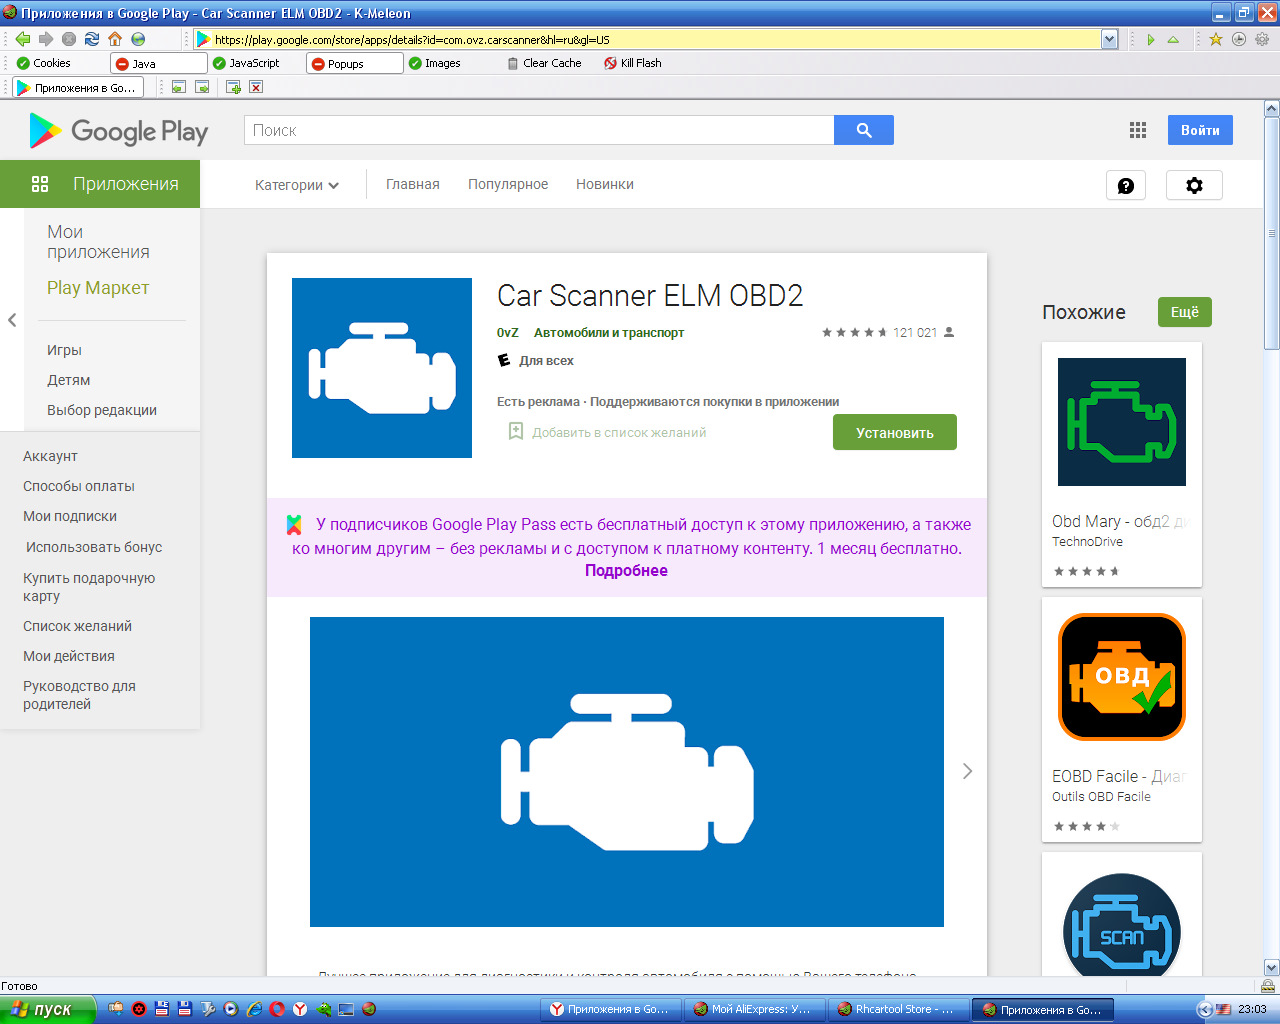This screenshot has height=1024, width=1280.
Task: Switch to previous tab icon
Action: pos(179,87)
